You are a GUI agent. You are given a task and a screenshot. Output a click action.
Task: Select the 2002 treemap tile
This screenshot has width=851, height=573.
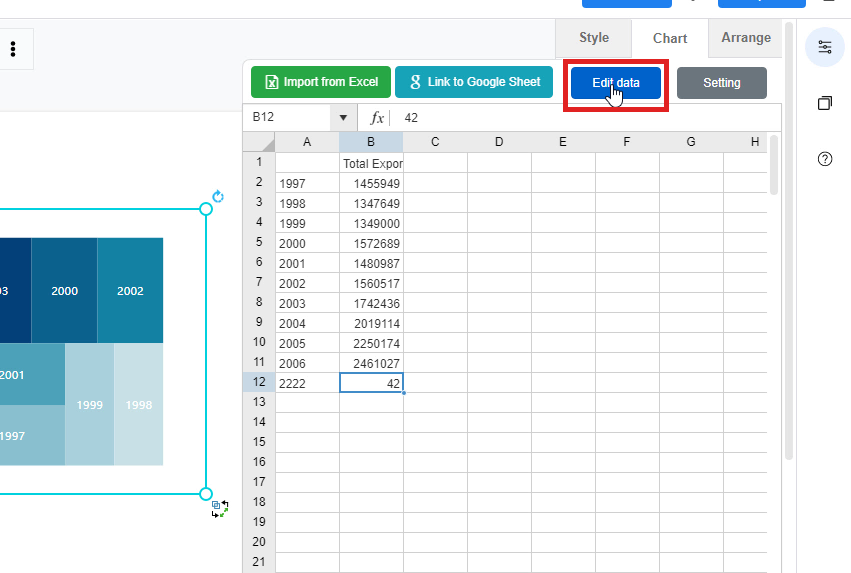click(130, 291)
